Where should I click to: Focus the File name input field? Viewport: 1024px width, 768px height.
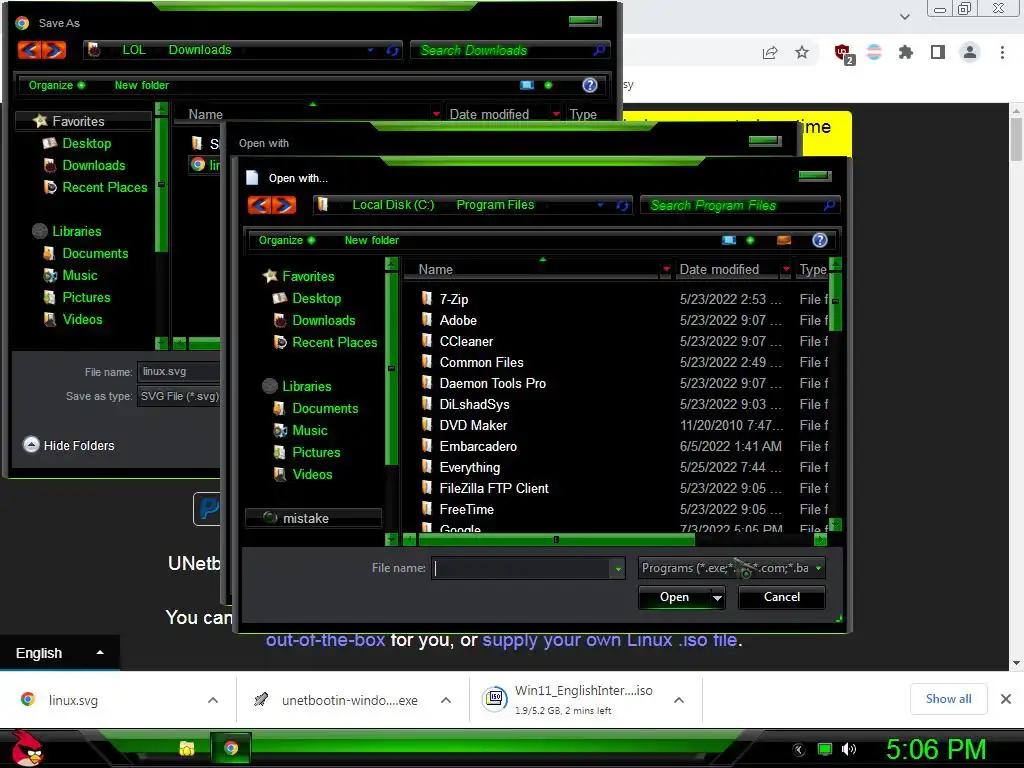click(x=520, y=568)
